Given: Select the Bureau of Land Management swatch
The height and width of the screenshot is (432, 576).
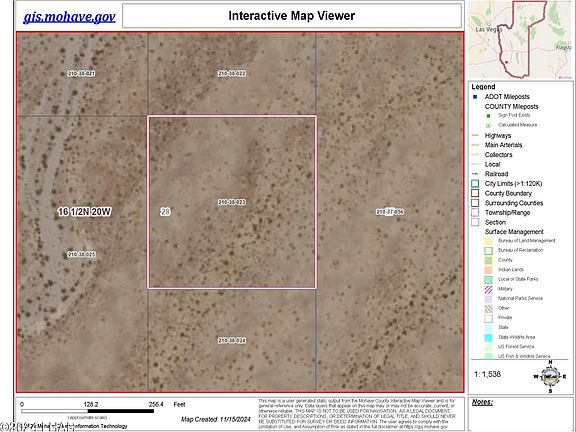Looking at the screenshot, I should coord(489,241).
